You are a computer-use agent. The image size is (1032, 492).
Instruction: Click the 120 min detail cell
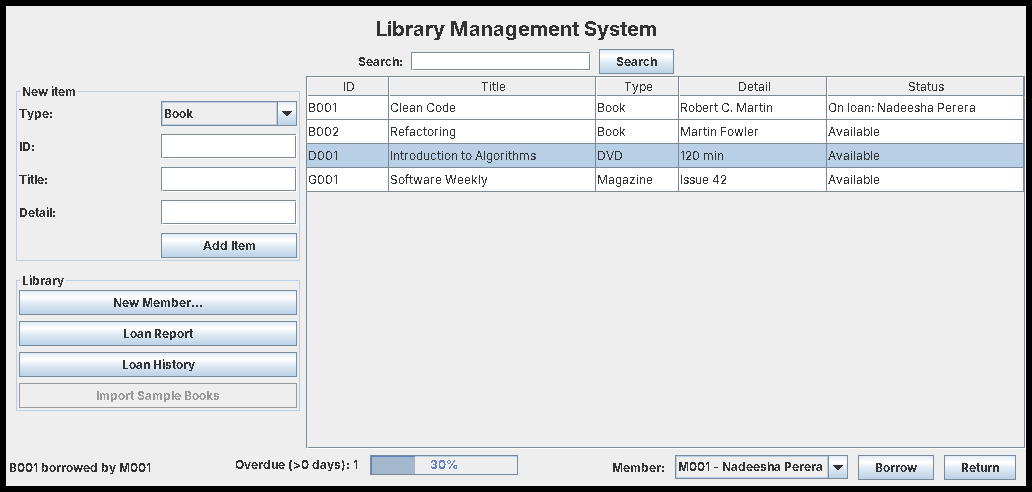[753, 156]
